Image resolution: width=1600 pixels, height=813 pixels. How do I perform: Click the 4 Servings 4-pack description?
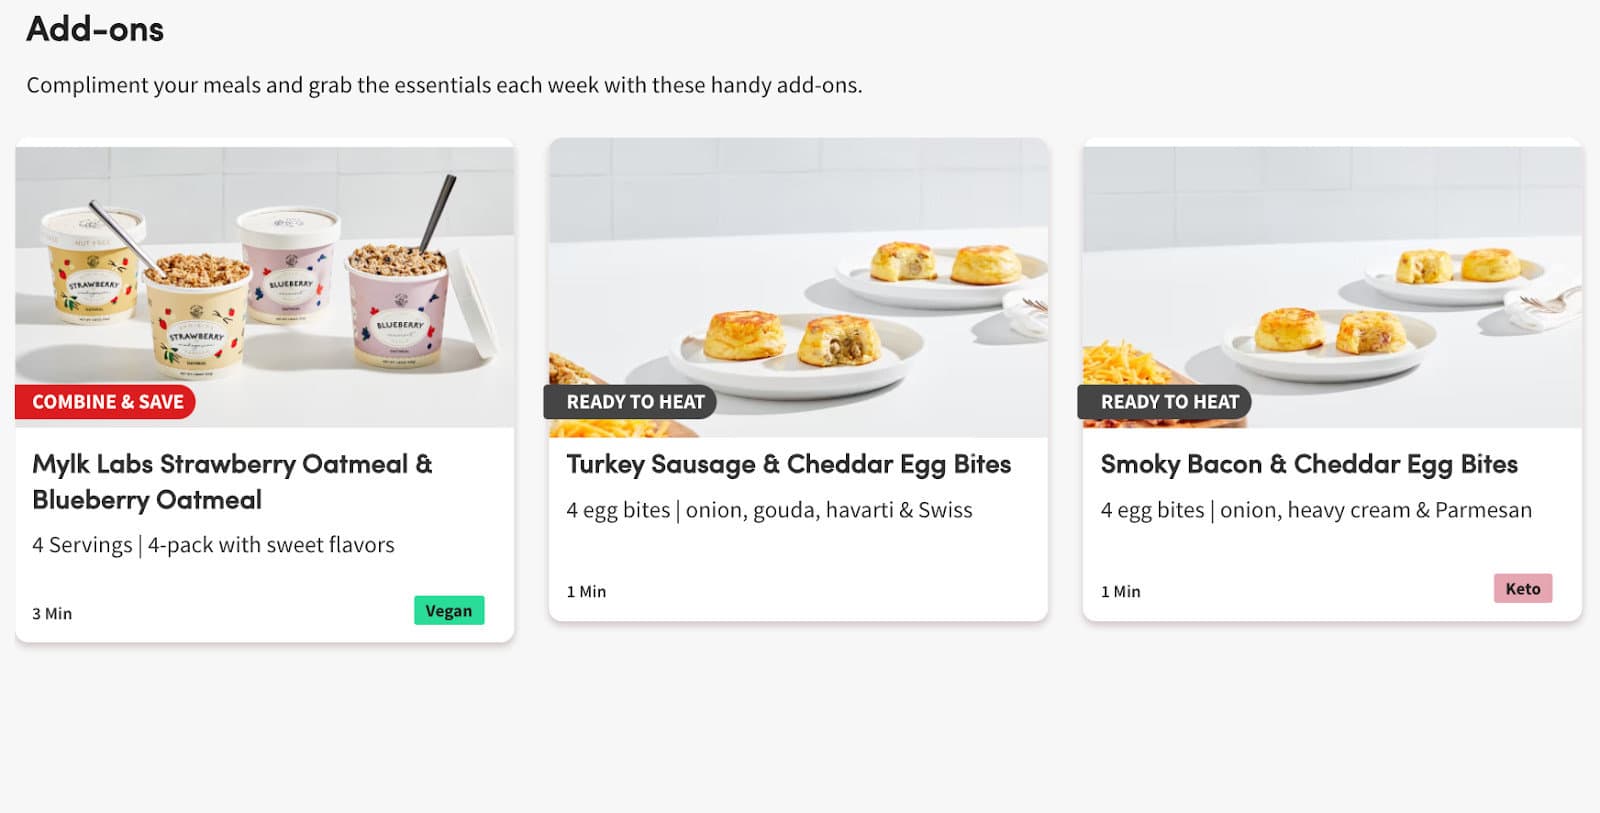(x=213, y=545)
